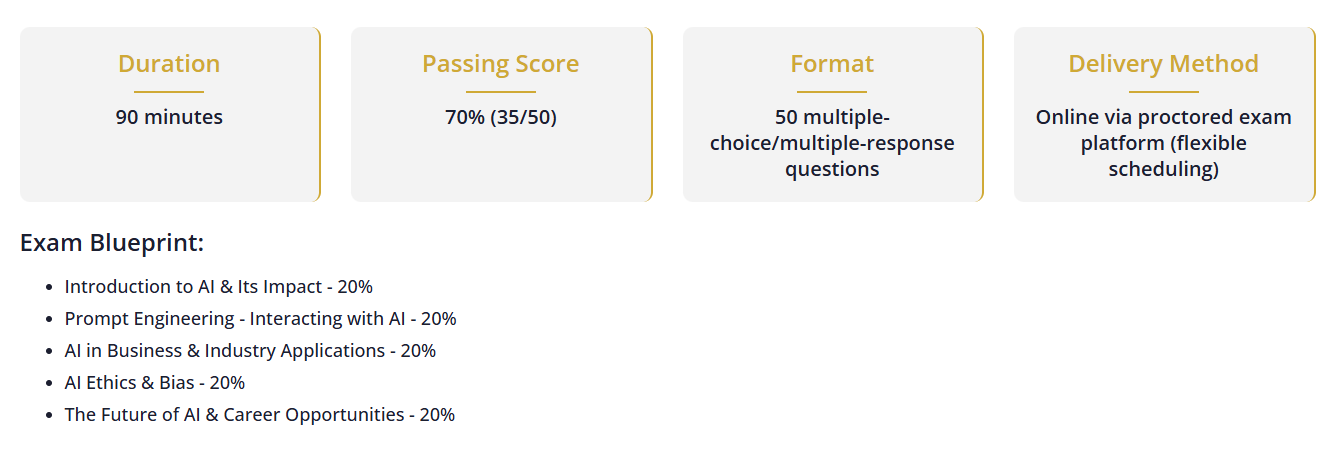Select the 70% (35/50) value
This screenshot has height=464, width=1327.
tap(501, 117)
